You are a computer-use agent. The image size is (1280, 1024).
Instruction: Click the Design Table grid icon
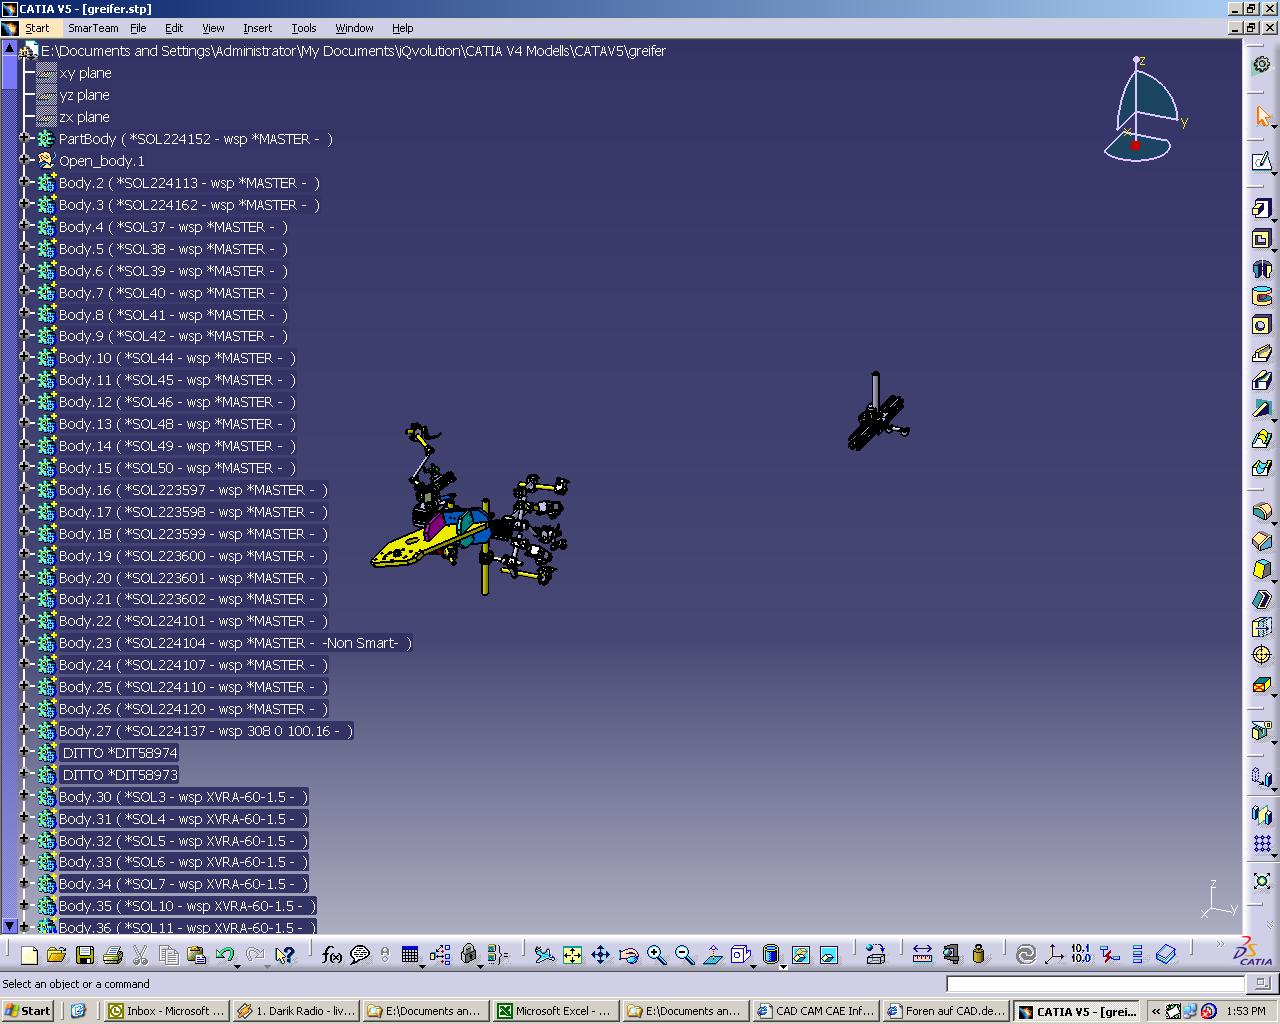coord(410,955)
